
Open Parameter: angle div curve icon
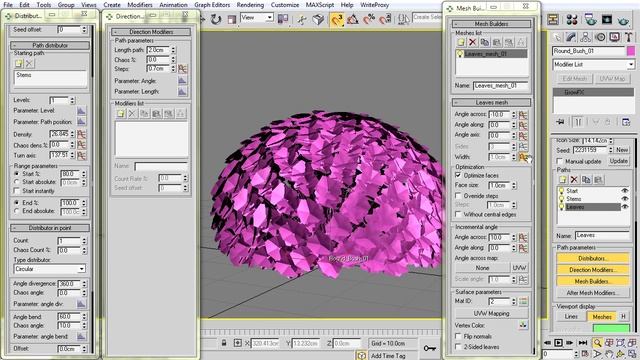tap(81, 304)
